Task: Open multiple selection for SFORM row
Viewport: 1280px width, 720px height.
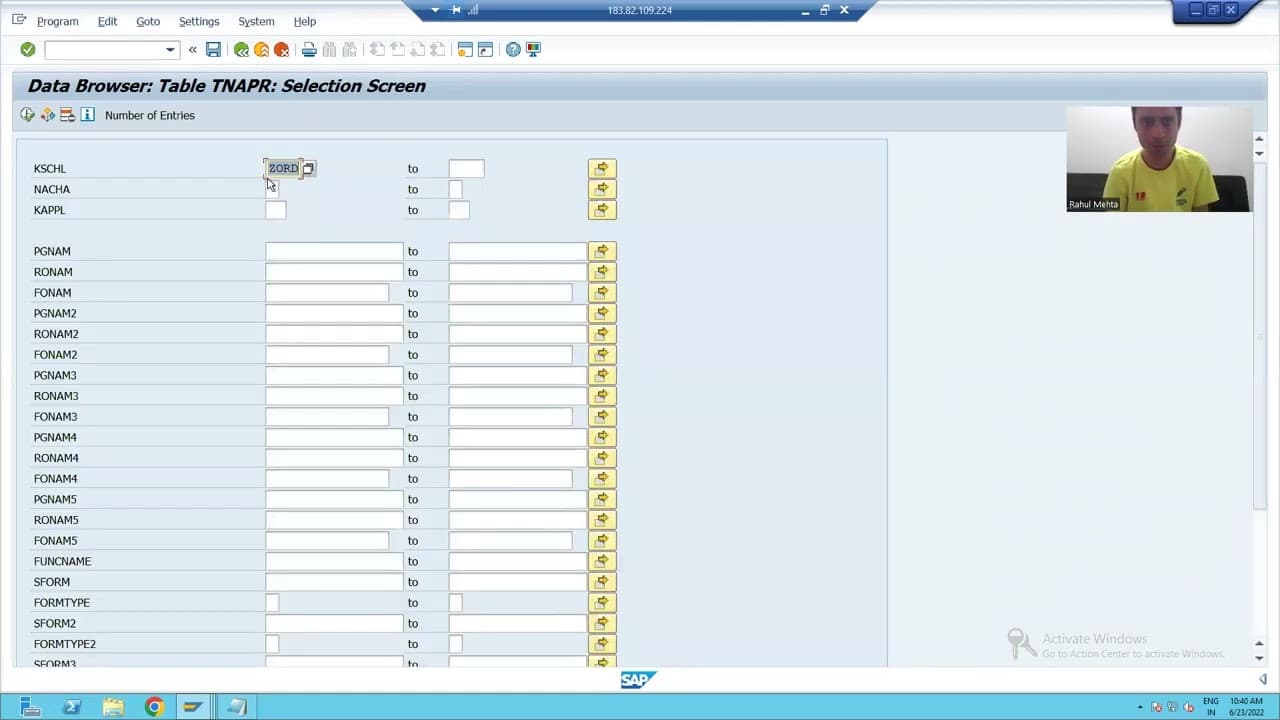Action: pos(602,582)
